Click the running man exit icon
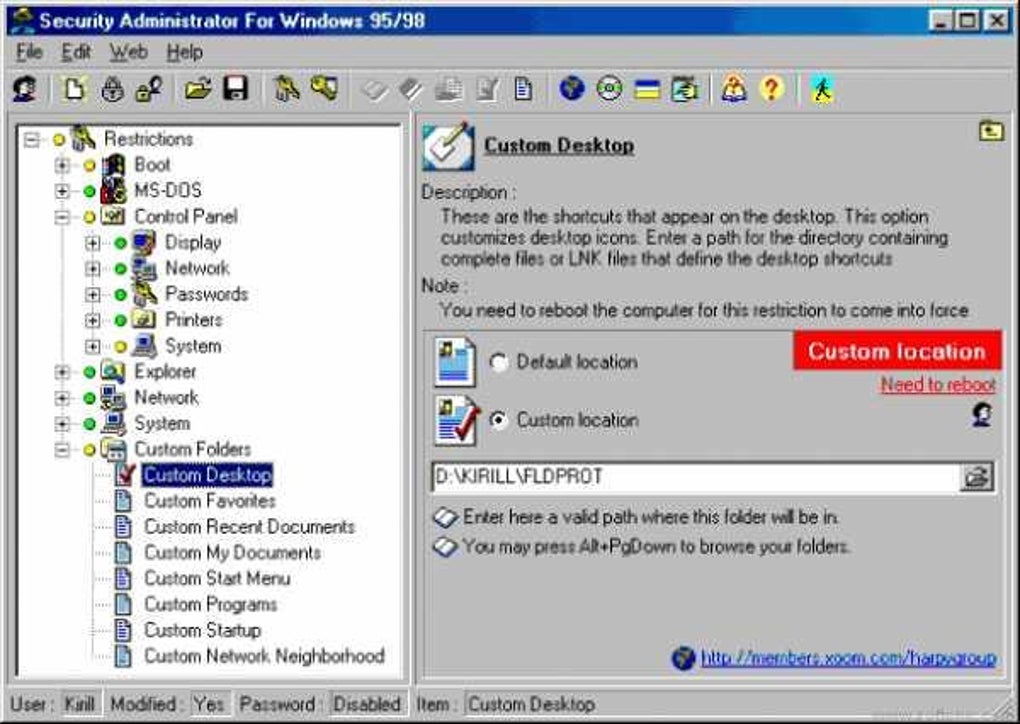Viewport: 1020px width, 724px height. (x=822, y=89)
